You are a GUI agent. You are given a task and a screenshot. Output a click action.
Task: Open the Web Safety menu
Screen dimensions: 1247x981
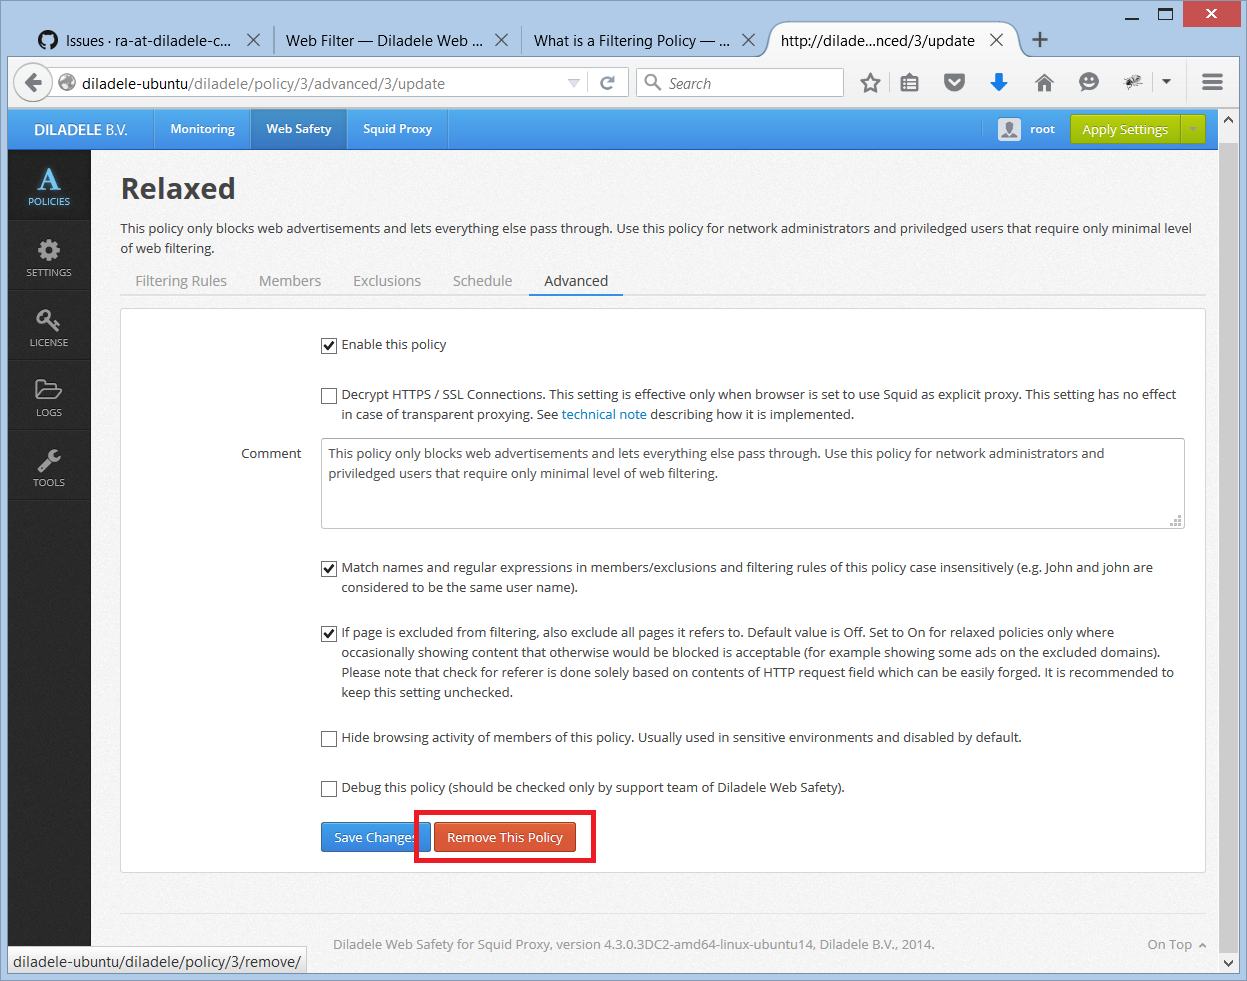coord(299,129)
